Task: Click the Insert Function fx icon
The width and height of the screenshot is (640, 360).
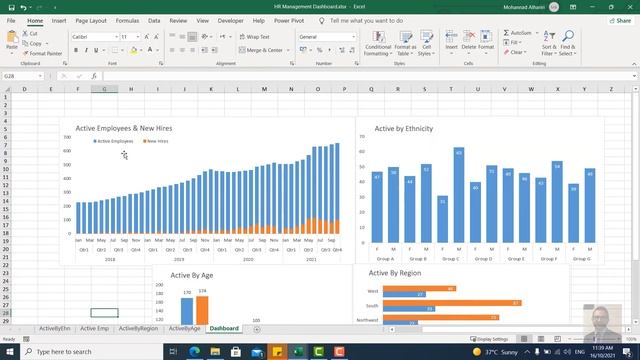Action: click(x=94, y=76)
